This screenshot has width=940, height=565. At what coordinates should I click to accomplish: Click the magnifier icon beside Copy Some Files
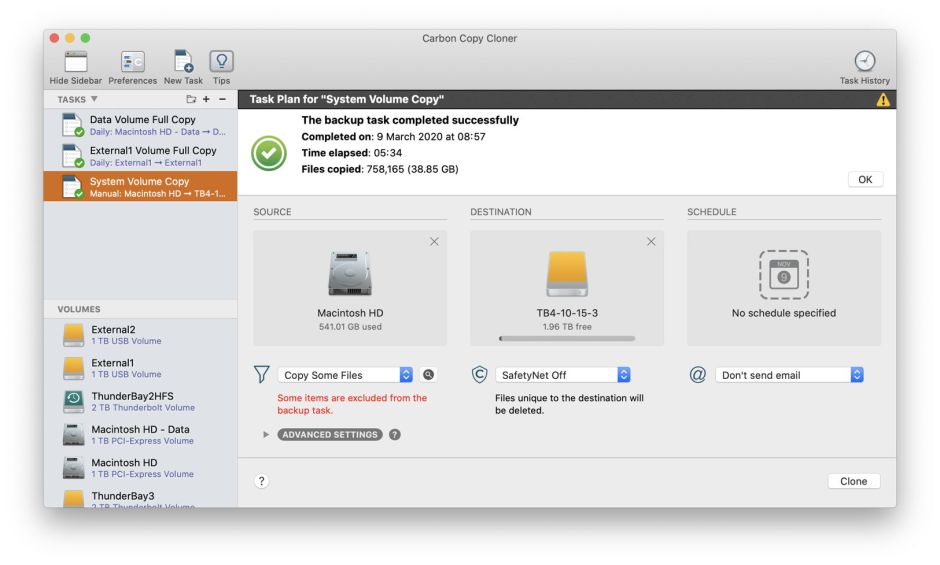click(429, 375)
